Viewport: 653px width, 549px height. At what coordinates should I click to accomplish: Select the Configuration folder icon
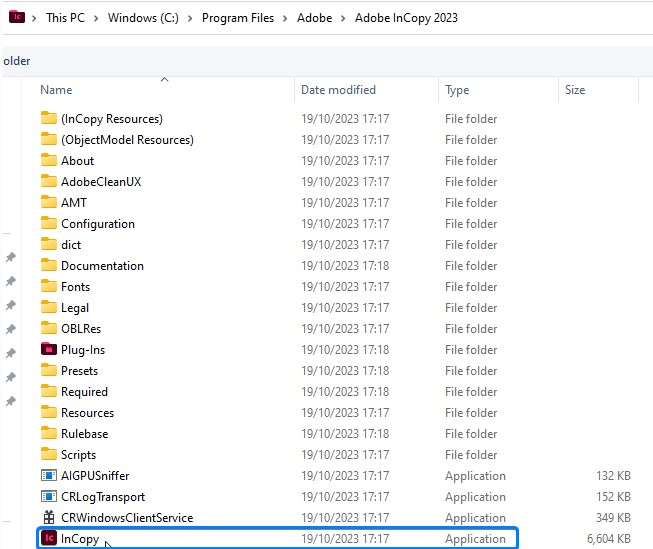click(x=49, y=223)
